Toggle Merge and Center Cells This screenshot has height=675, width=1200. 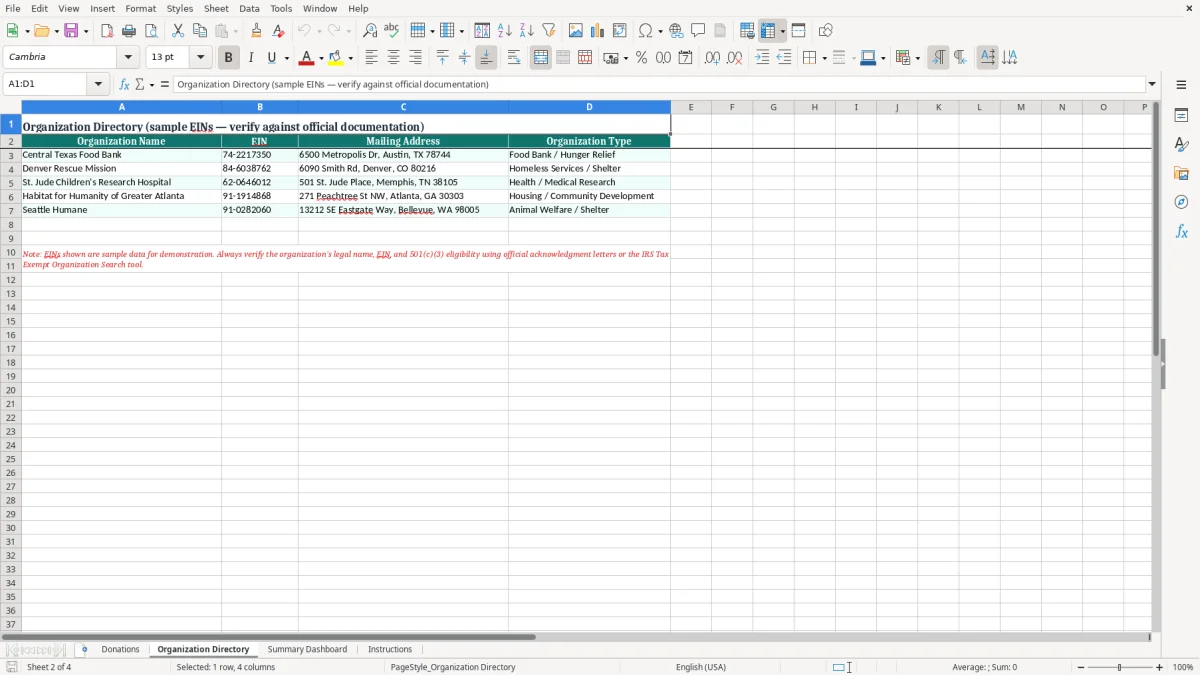(x=541, y=58)
